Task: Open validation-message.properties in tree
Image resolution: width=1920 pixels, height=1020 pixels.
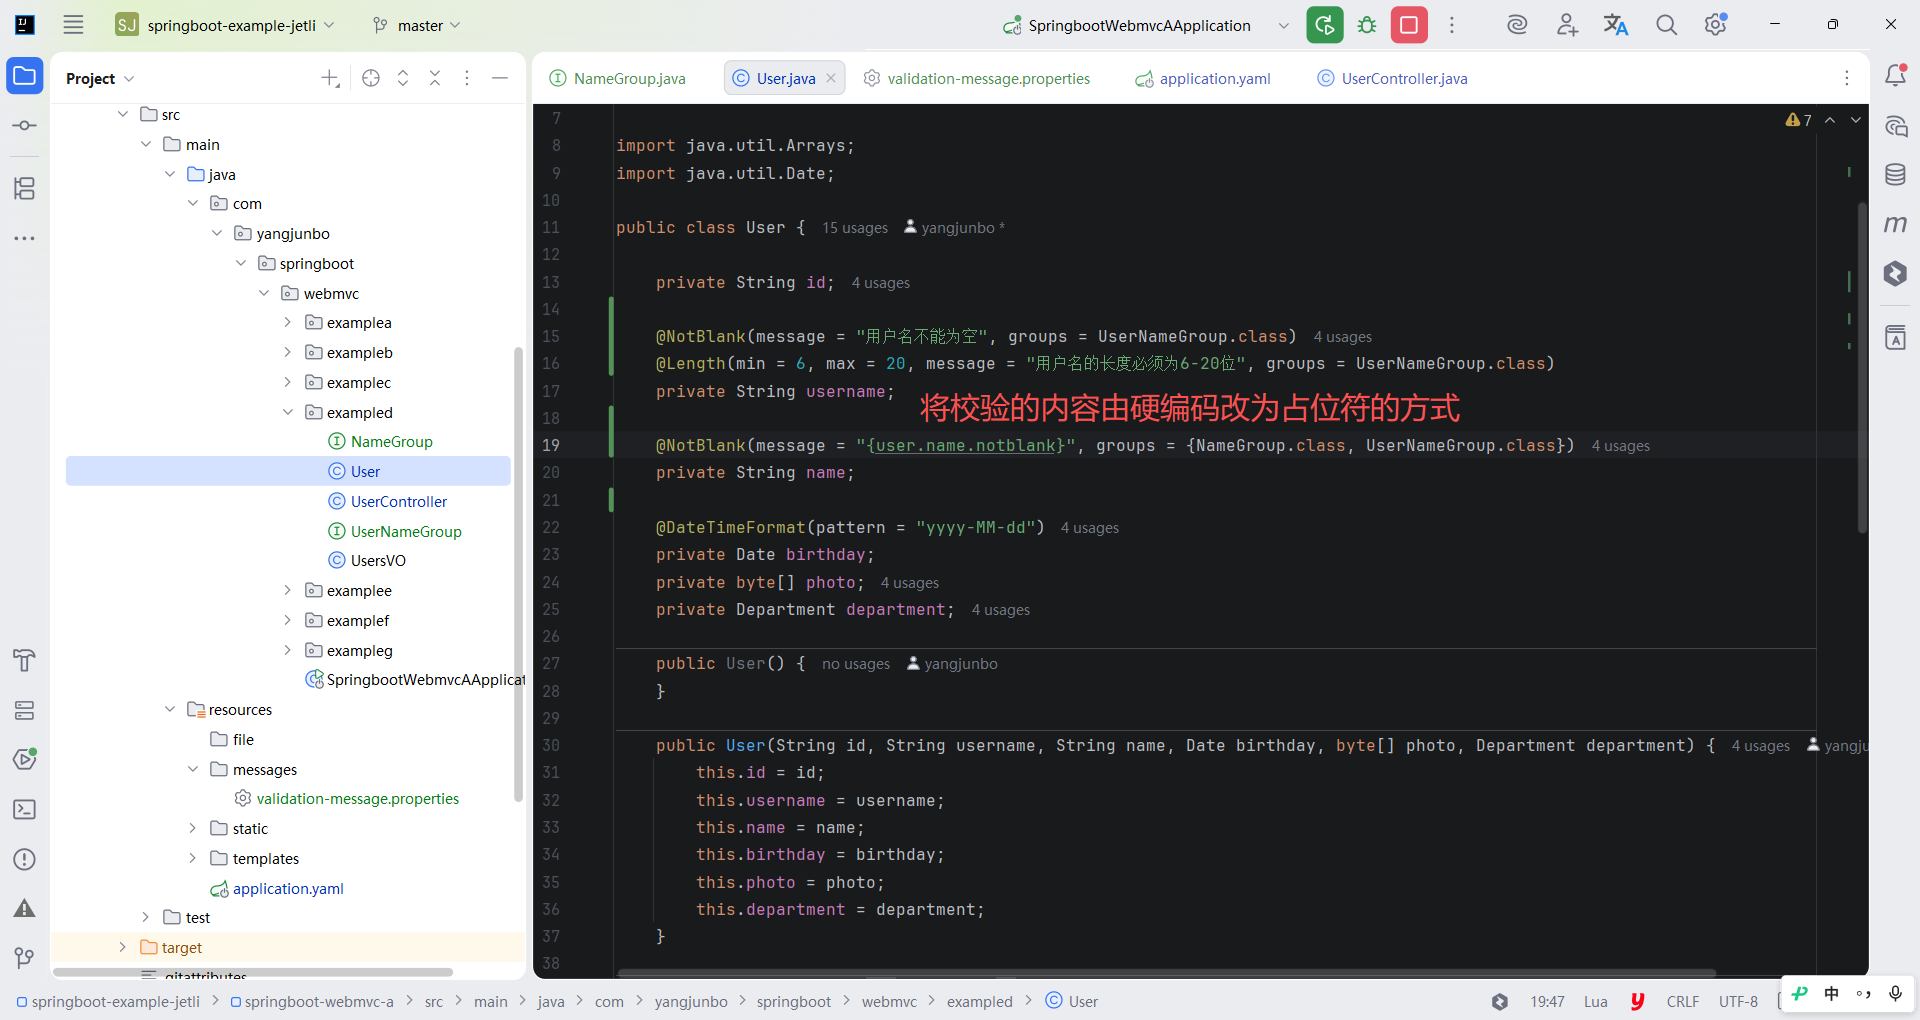Action: click(x=358, y=798)
